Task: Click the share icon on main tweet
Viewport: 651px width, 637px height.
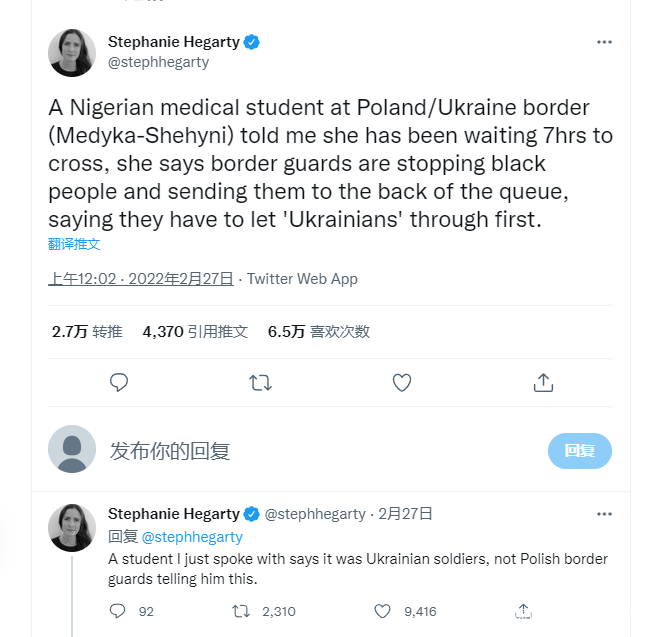Action: [543, 382]
